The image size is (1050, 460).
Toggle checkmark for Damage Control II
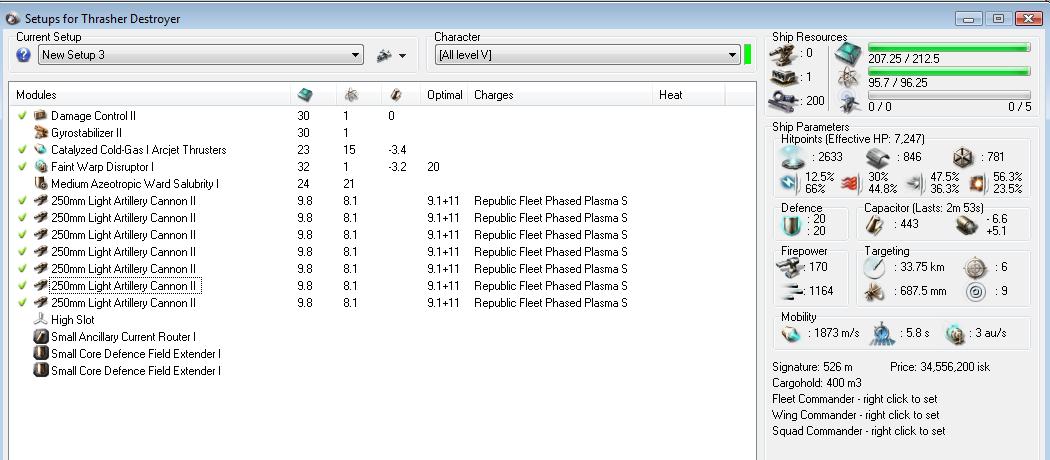coord(22,116)
